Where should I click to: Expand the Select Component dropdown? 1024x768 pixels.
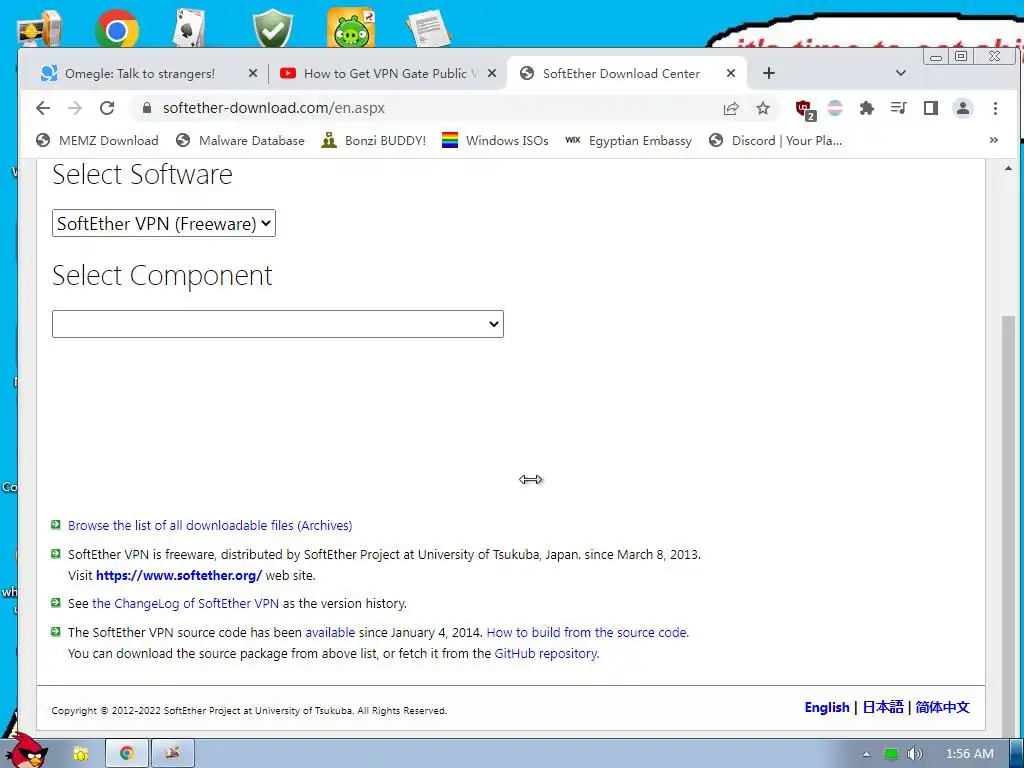(278, 324)
